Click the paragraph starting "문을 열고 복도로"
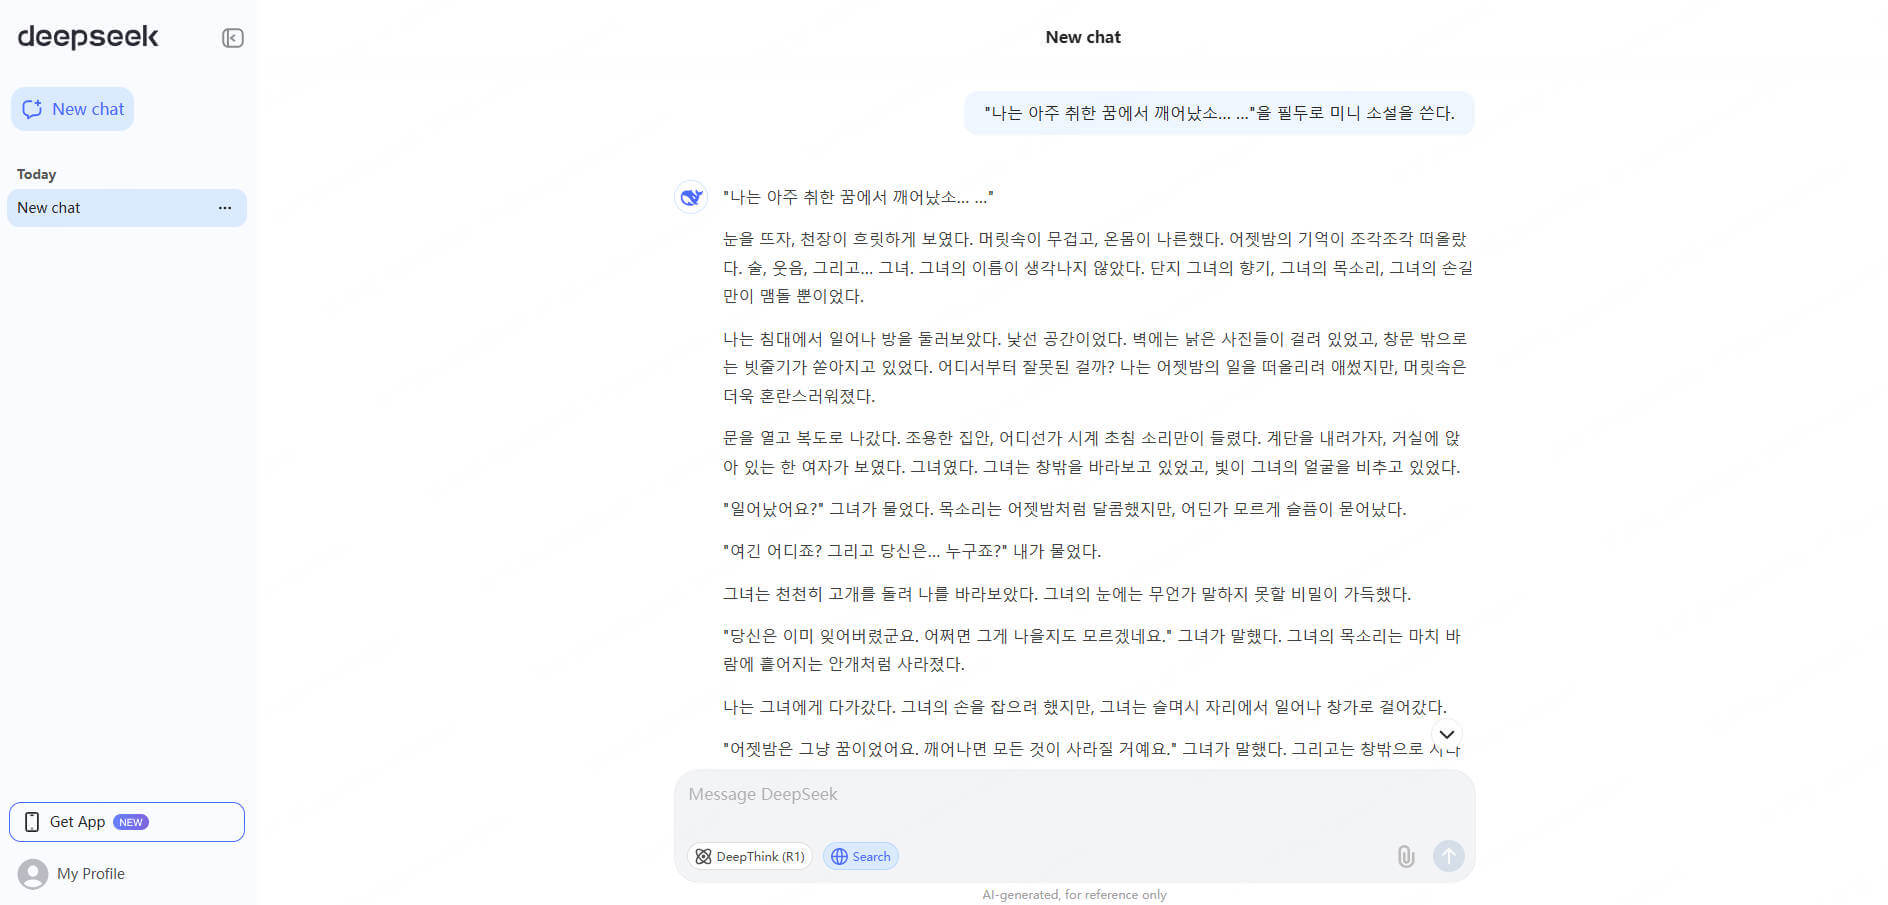Viewport: 1888px width, 905px height. (1091, 452)
